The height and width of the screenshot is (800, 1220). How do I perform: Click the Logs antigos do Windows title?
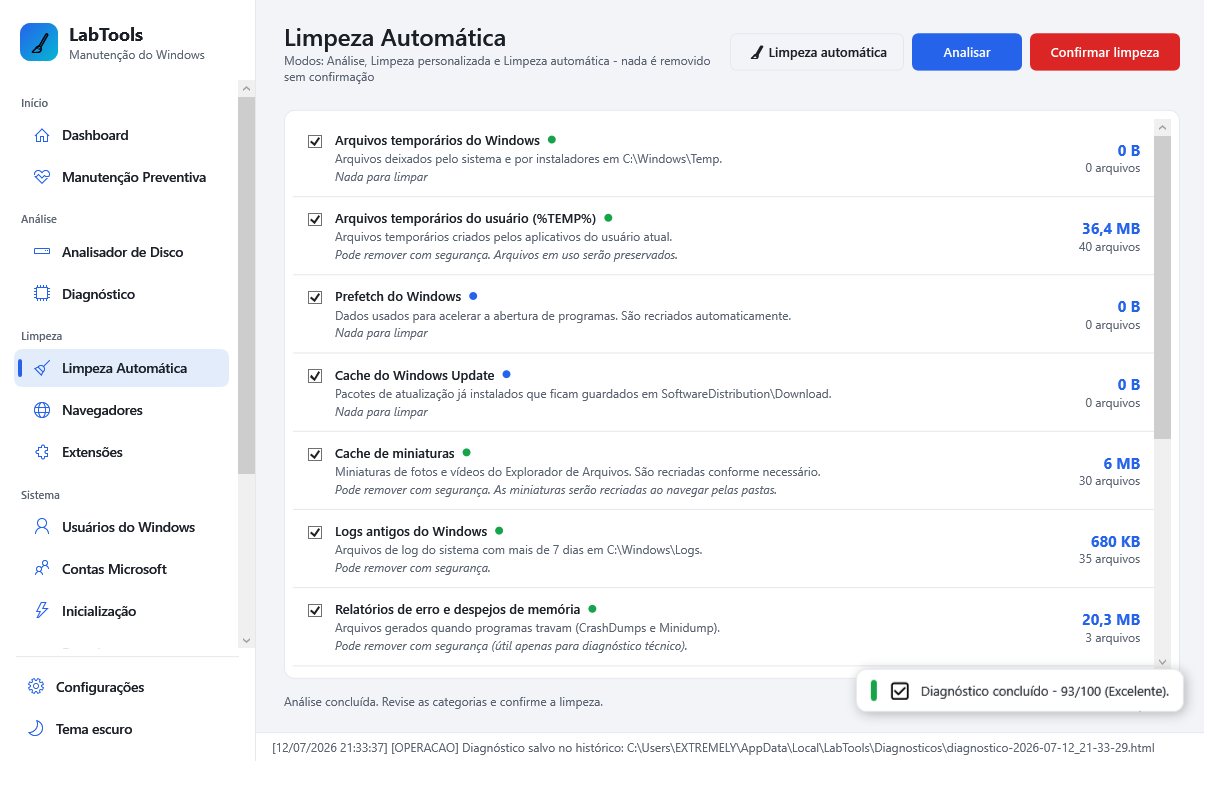(411, 531)
